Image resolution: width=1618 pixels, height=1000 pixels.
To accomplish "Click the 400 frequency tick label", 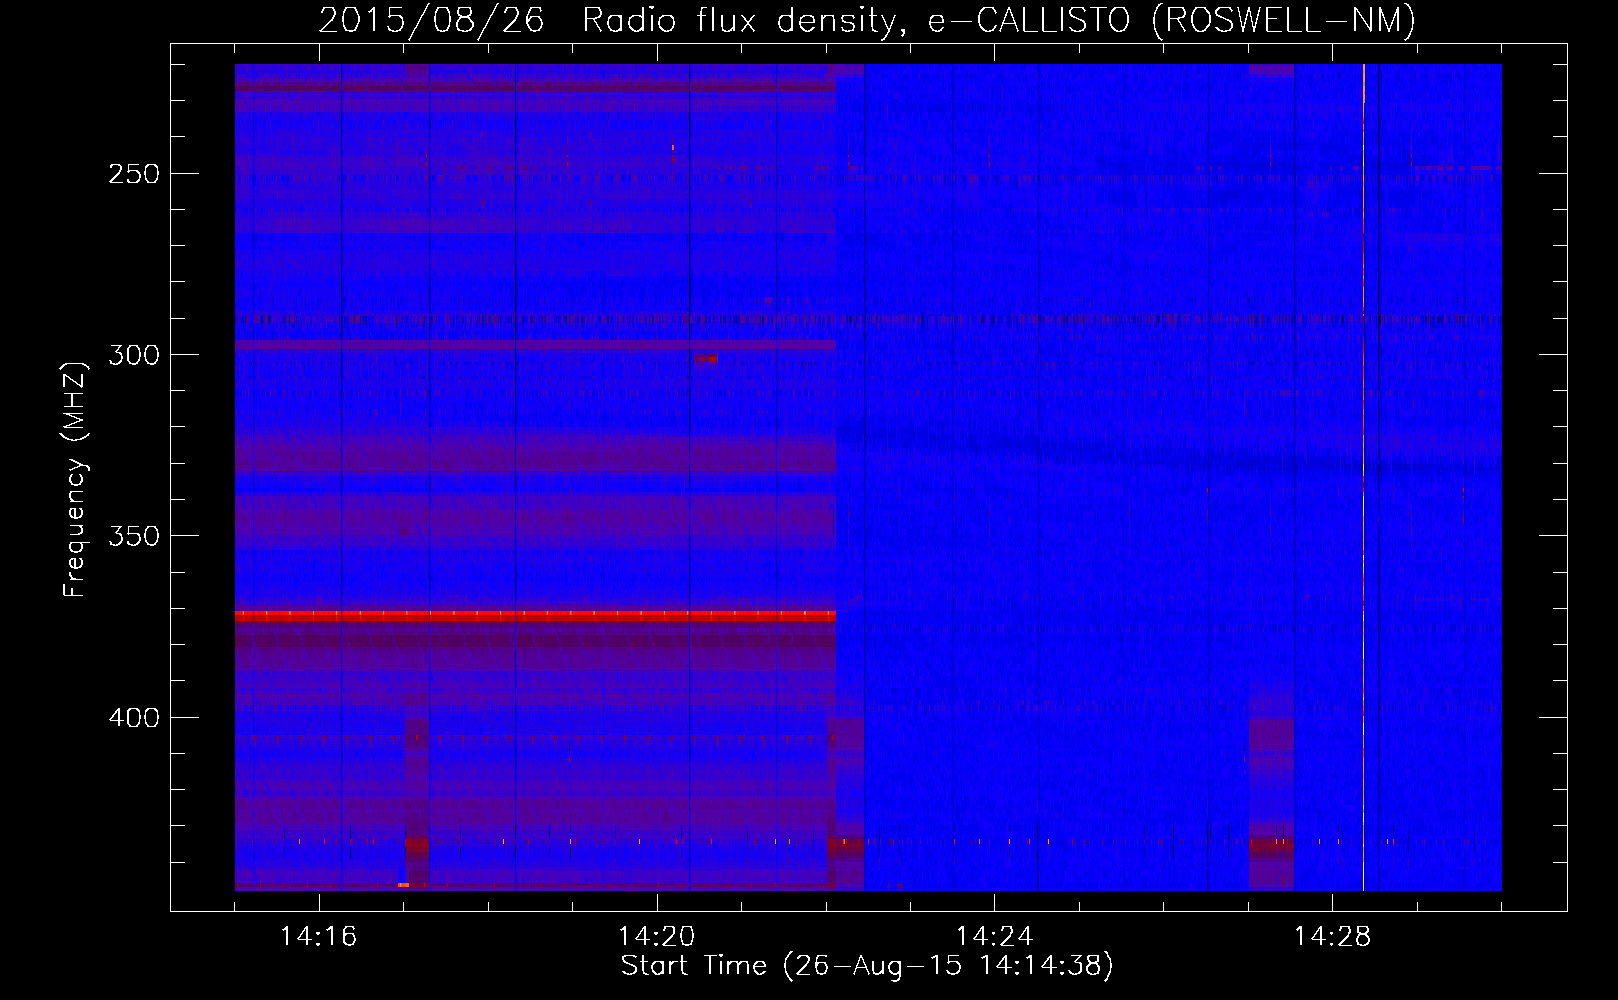I will (134, 718).
